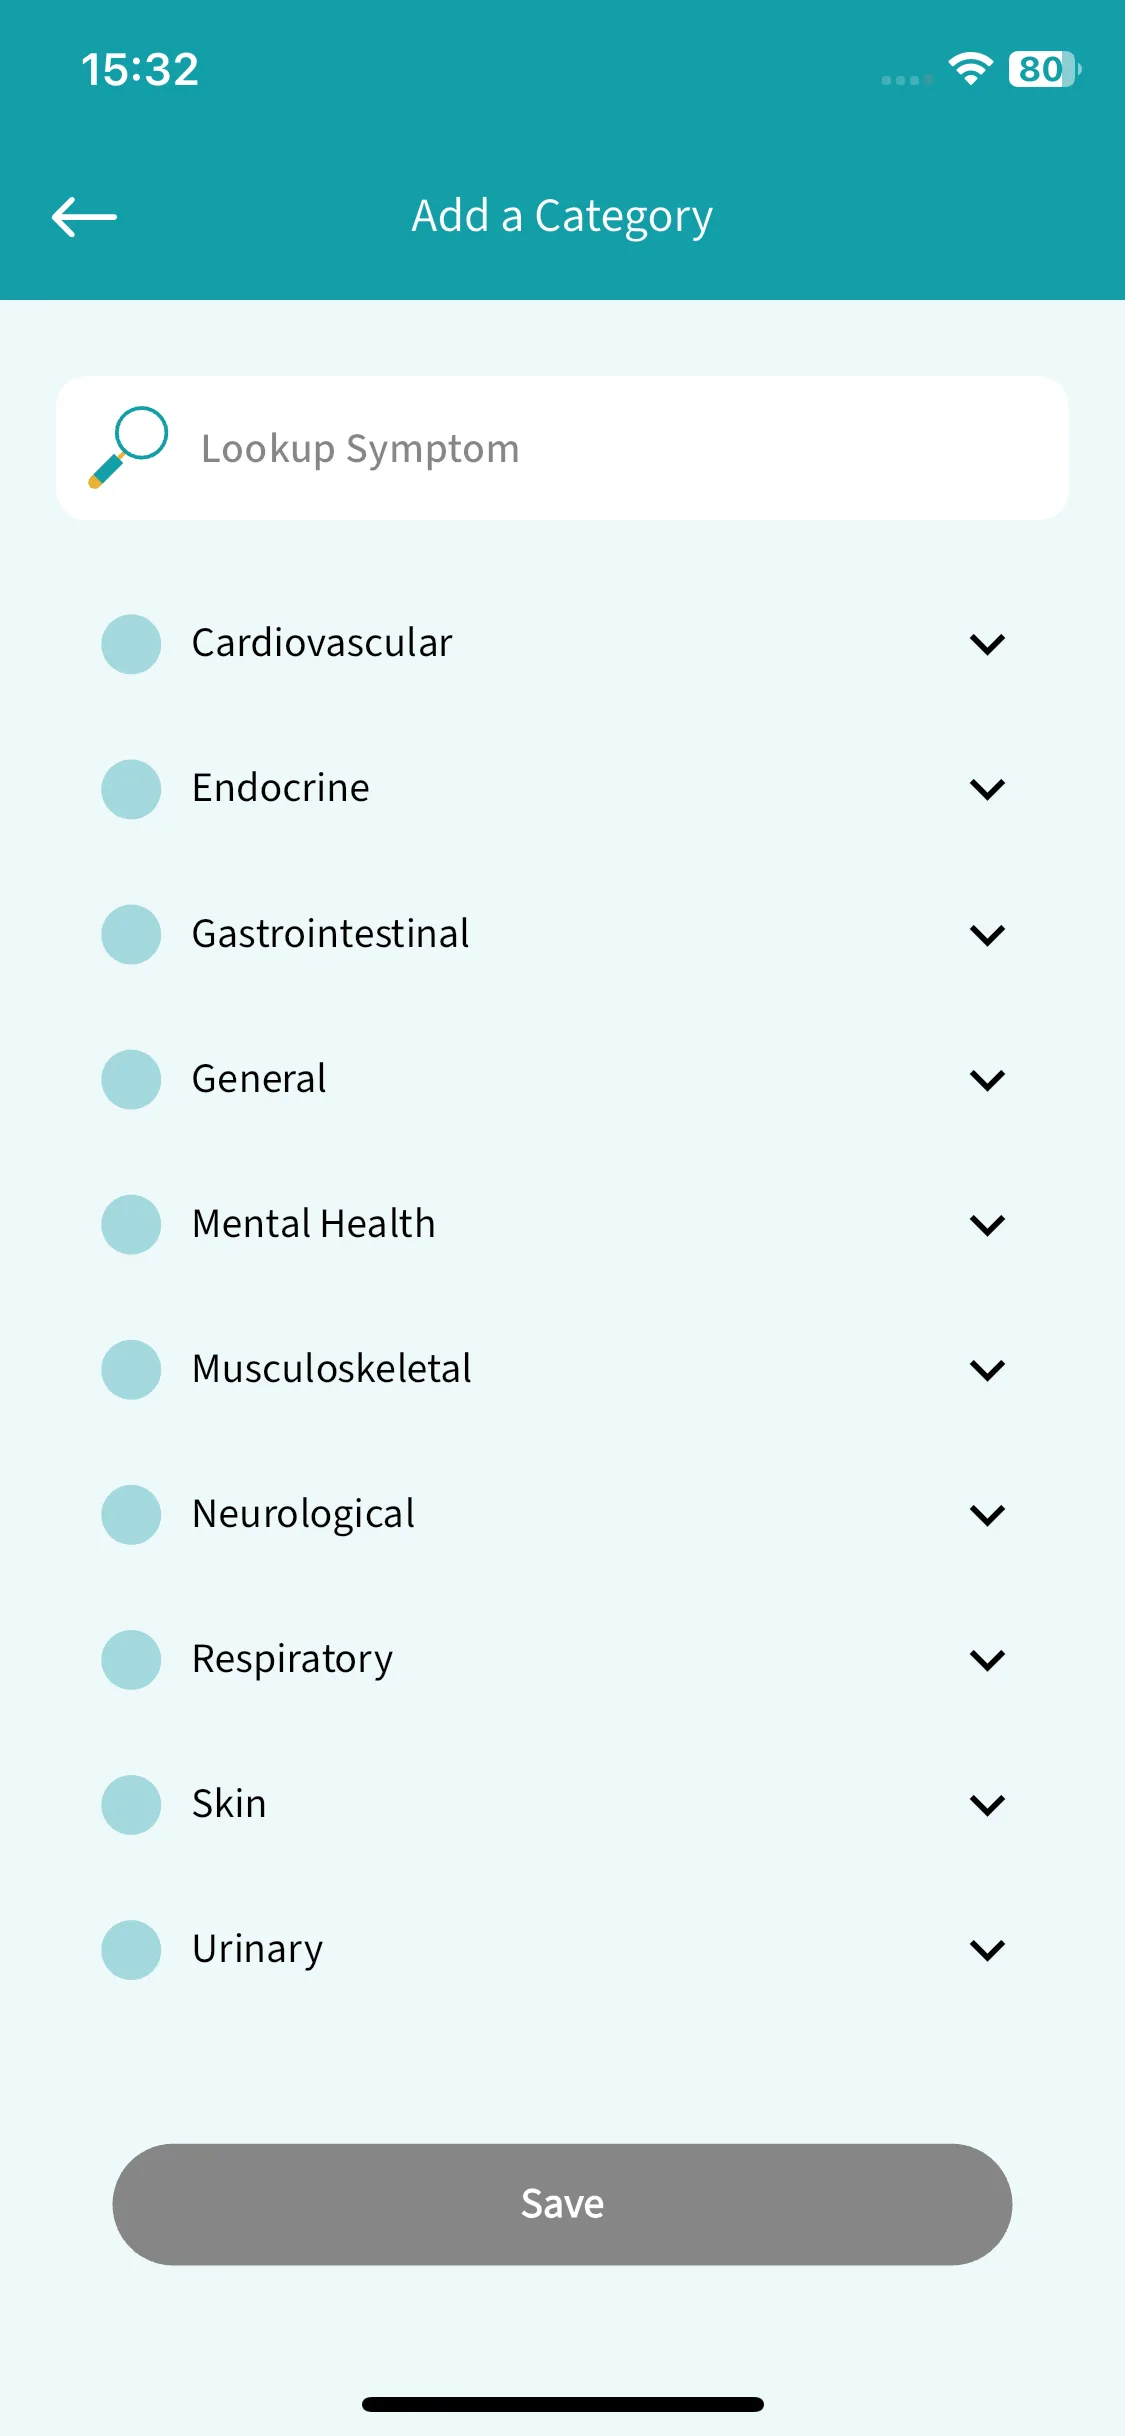
Task: Focus the Lookup Symptom search field
Action: (562, 448)
